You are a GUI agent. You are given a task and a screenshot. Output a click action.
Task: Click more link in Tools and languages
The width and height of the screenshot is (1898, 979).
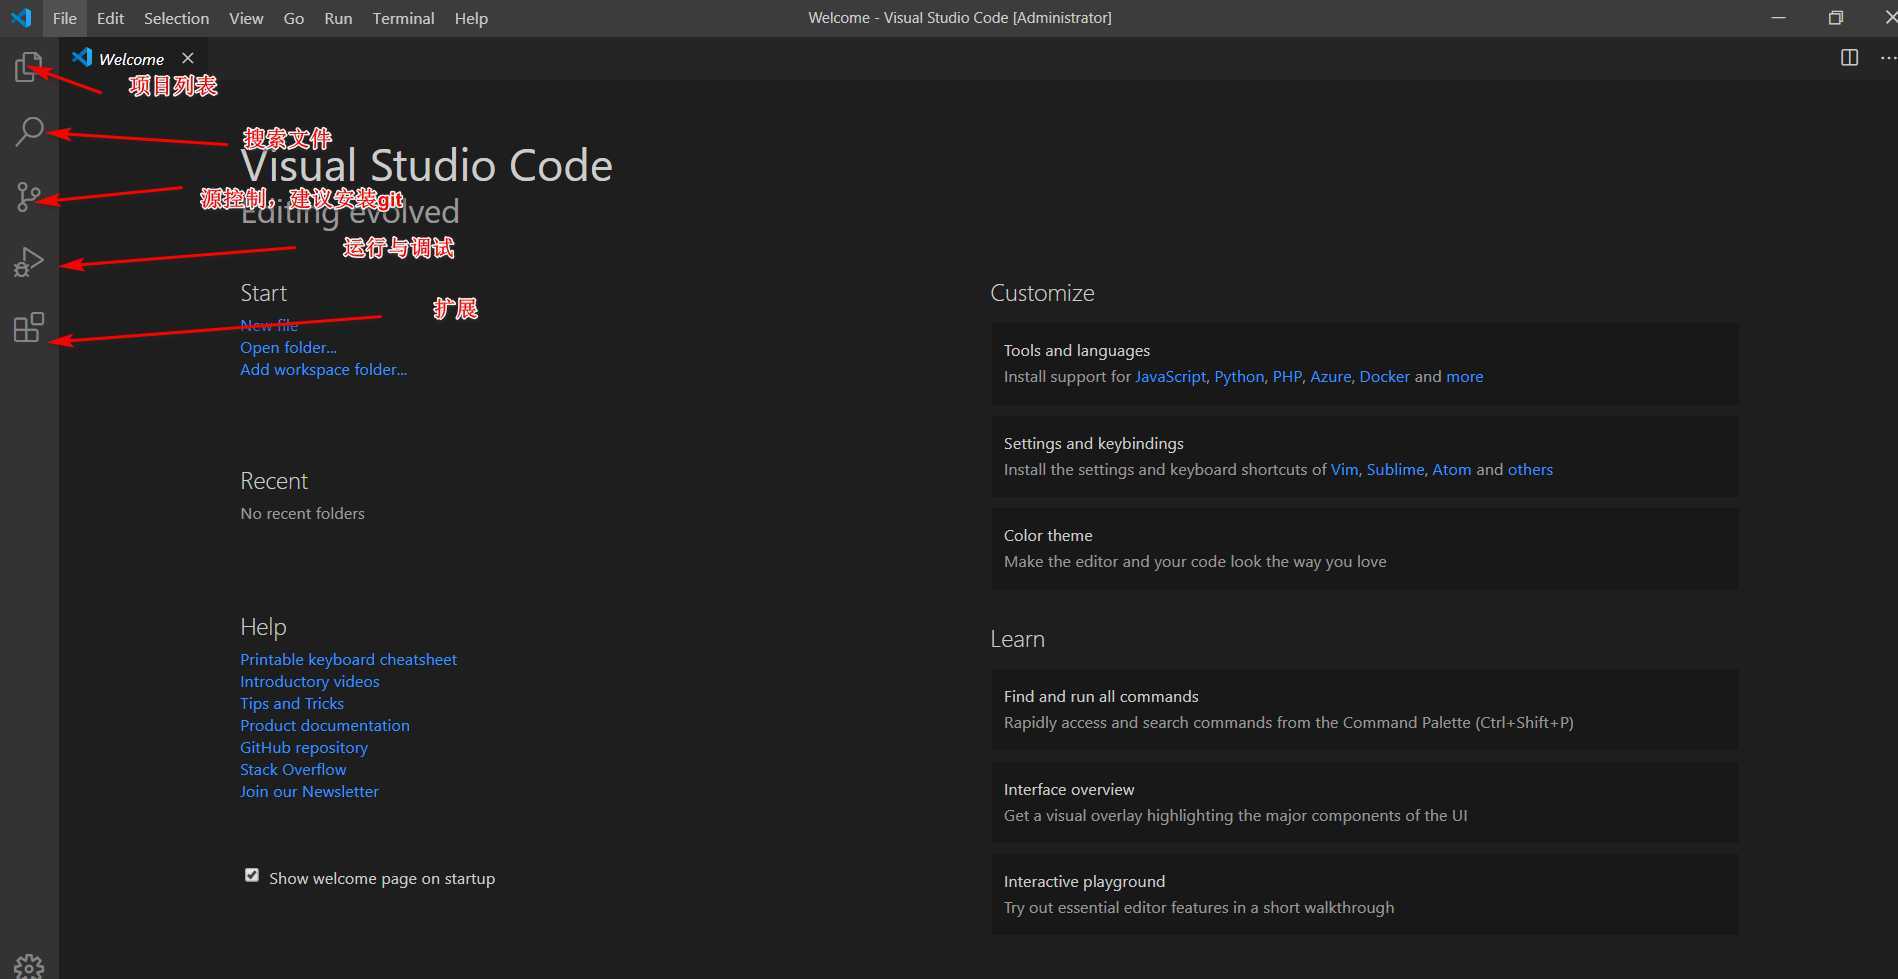tap(1464, 376)
